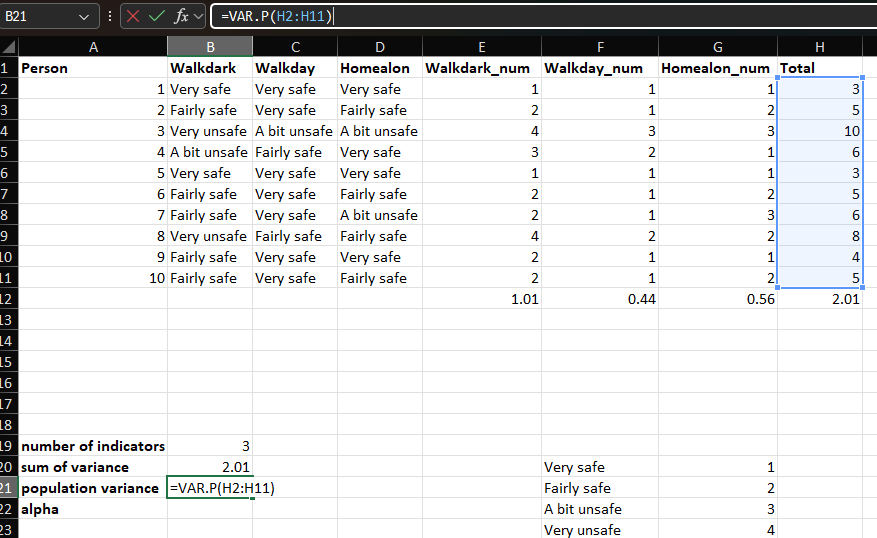The height and width of the screenshot is (538, 877).
Task: Click the Select All corner triangle
Action: pyautogui.click(x=9, y=48)
